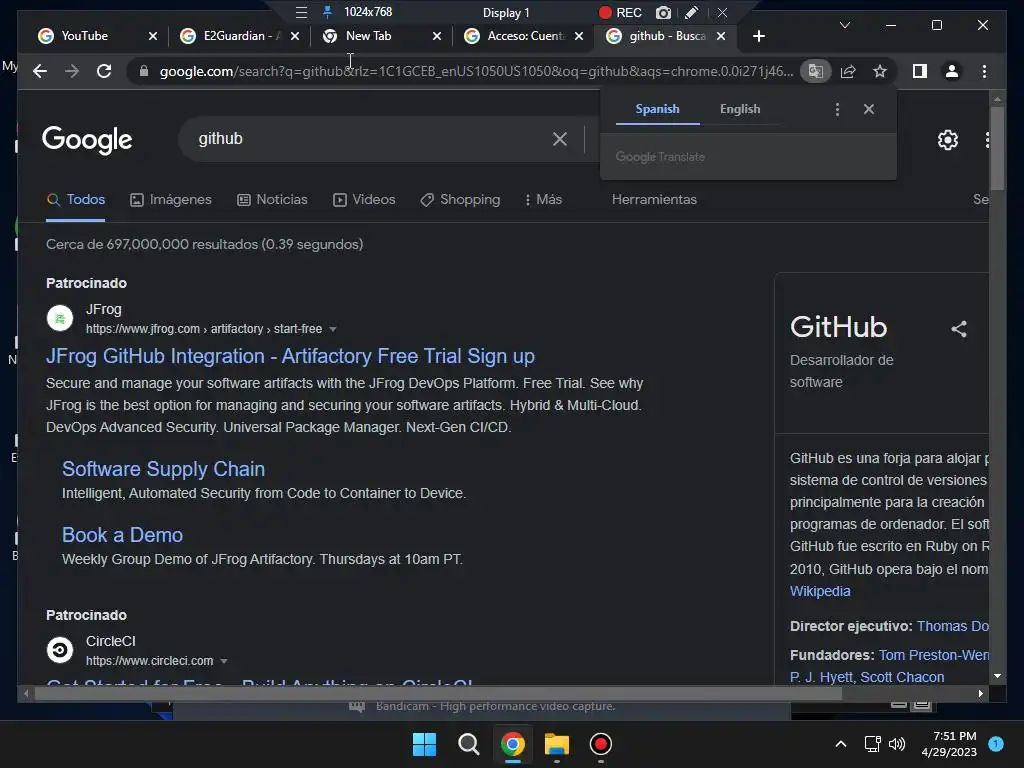Open the tab search dropdown
1024x768 pixels.
point(844,25)
